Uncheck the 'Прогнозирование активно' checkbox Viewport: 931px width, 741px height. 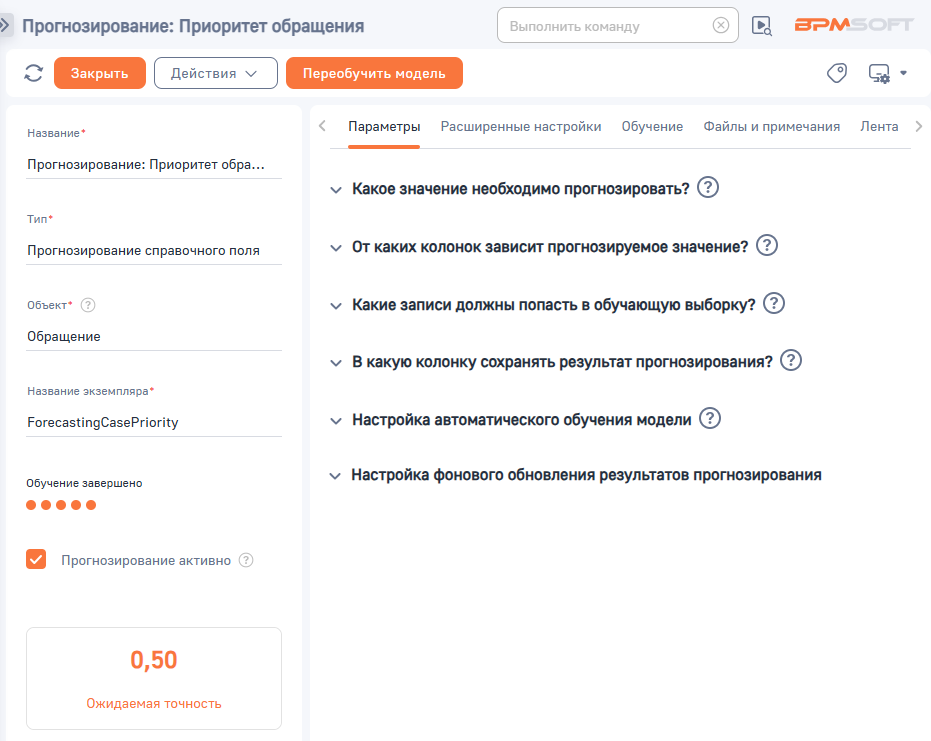point(36,559)
